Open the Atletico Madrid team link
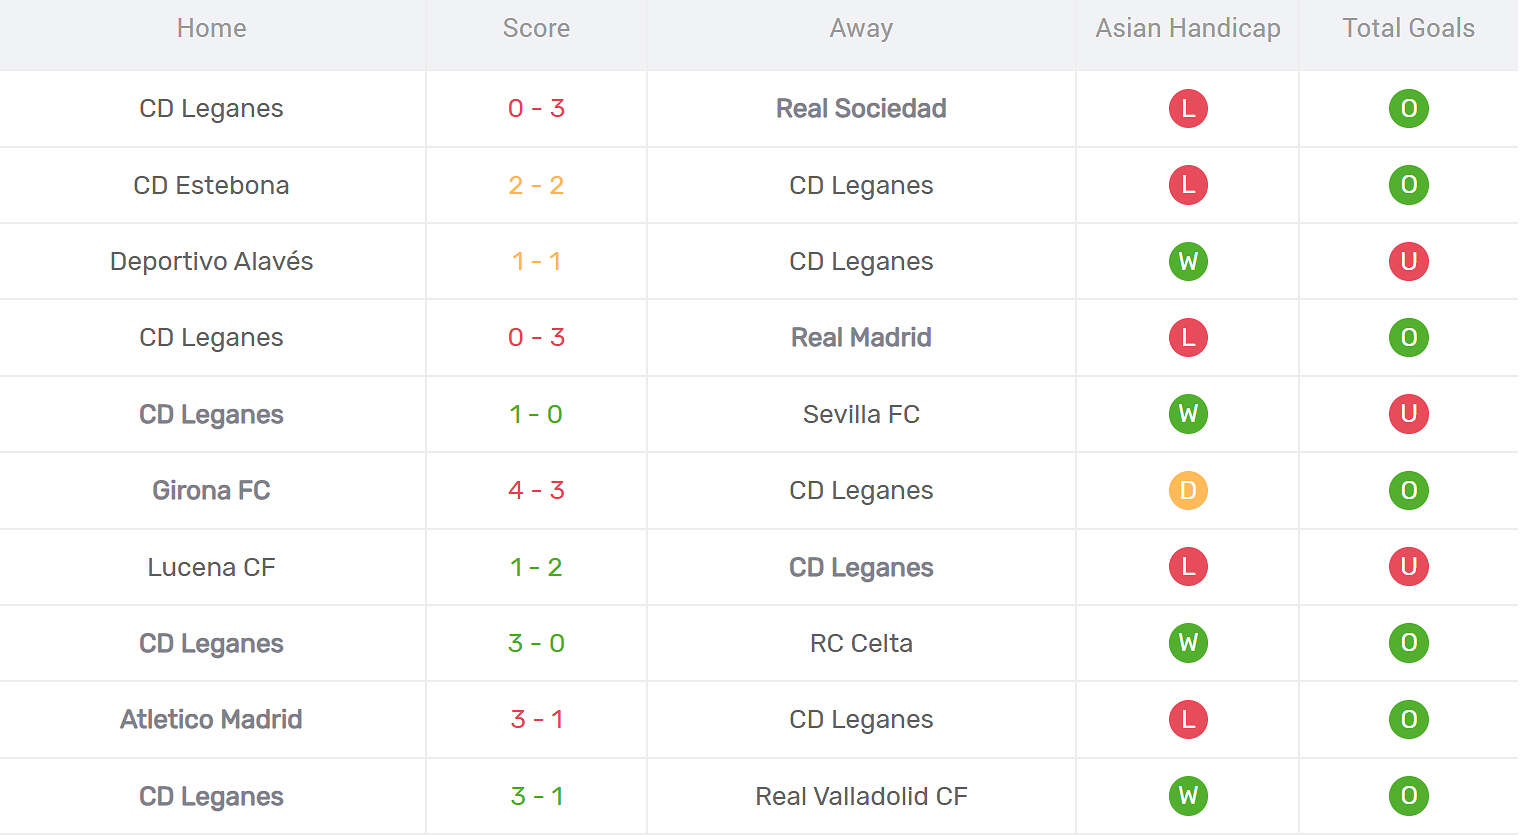 [211, 719]
